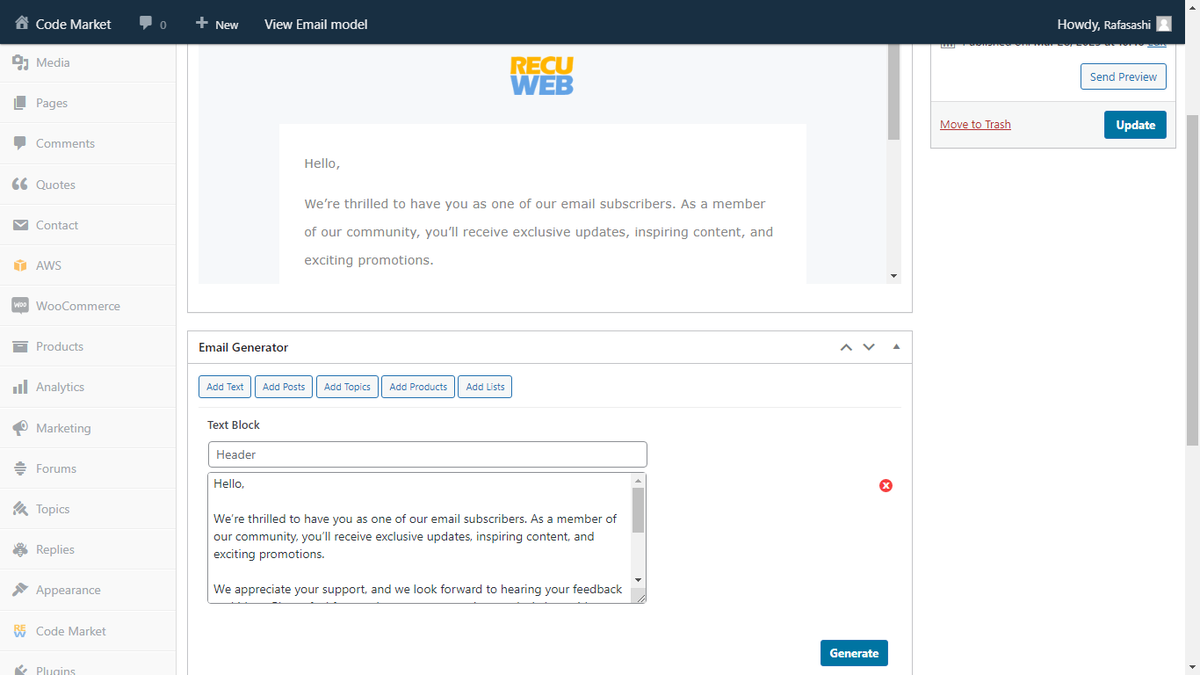
Task: Click the Quotes sidebar icon
Action: pos(20,184)
